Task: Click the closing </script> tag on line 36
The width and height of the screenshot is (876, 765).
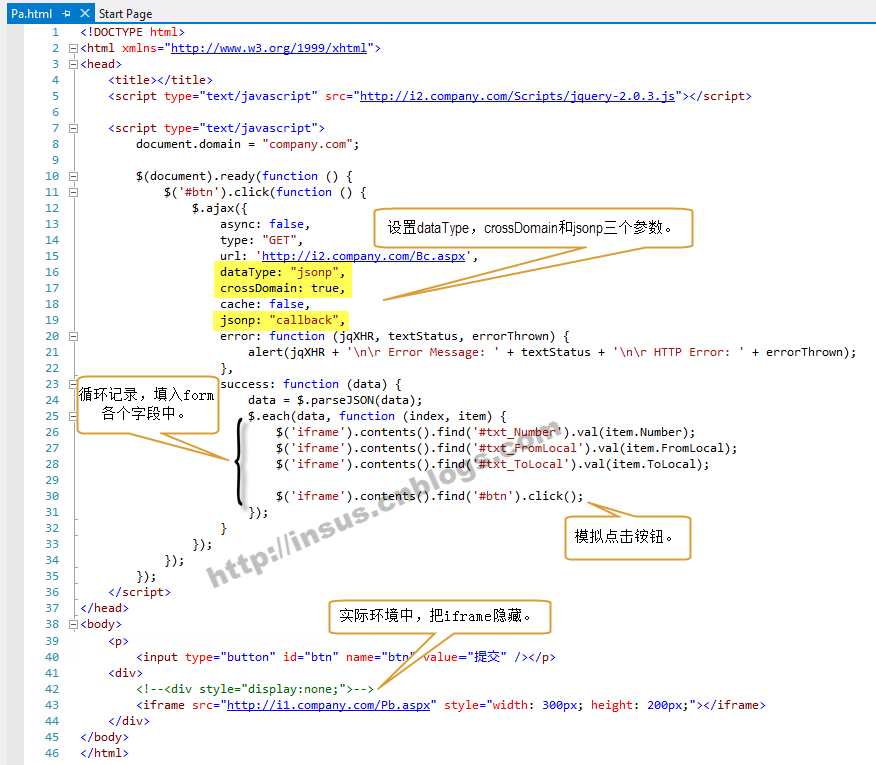Action: pyautogui.click(x=140, y=592)
